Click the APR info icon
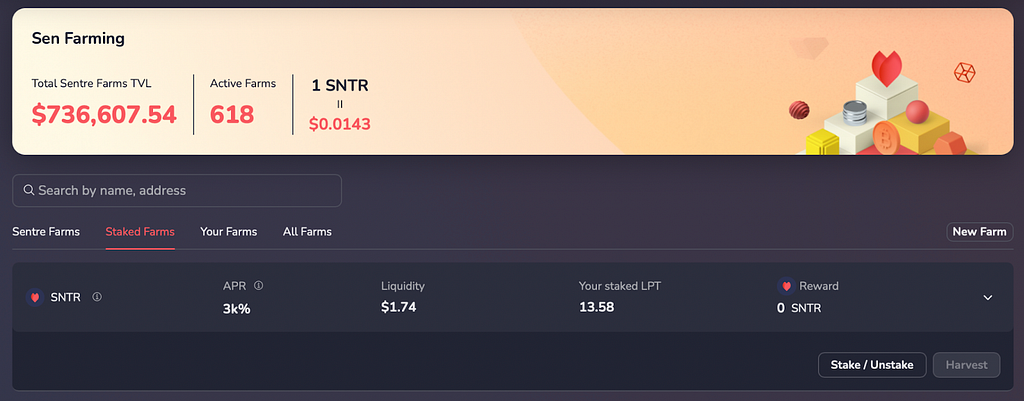 coord(259,285)
